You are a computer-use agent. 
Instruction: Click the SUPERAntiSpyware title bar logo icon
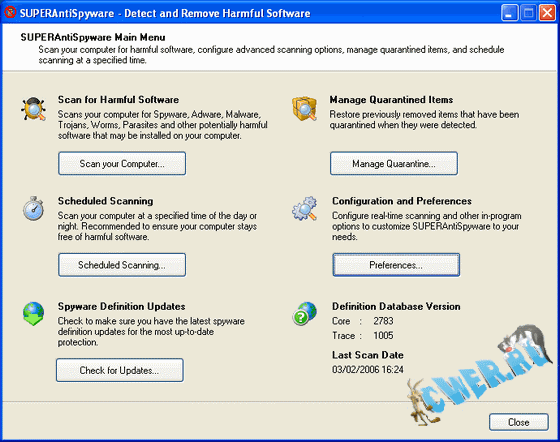tap(10, 13)
